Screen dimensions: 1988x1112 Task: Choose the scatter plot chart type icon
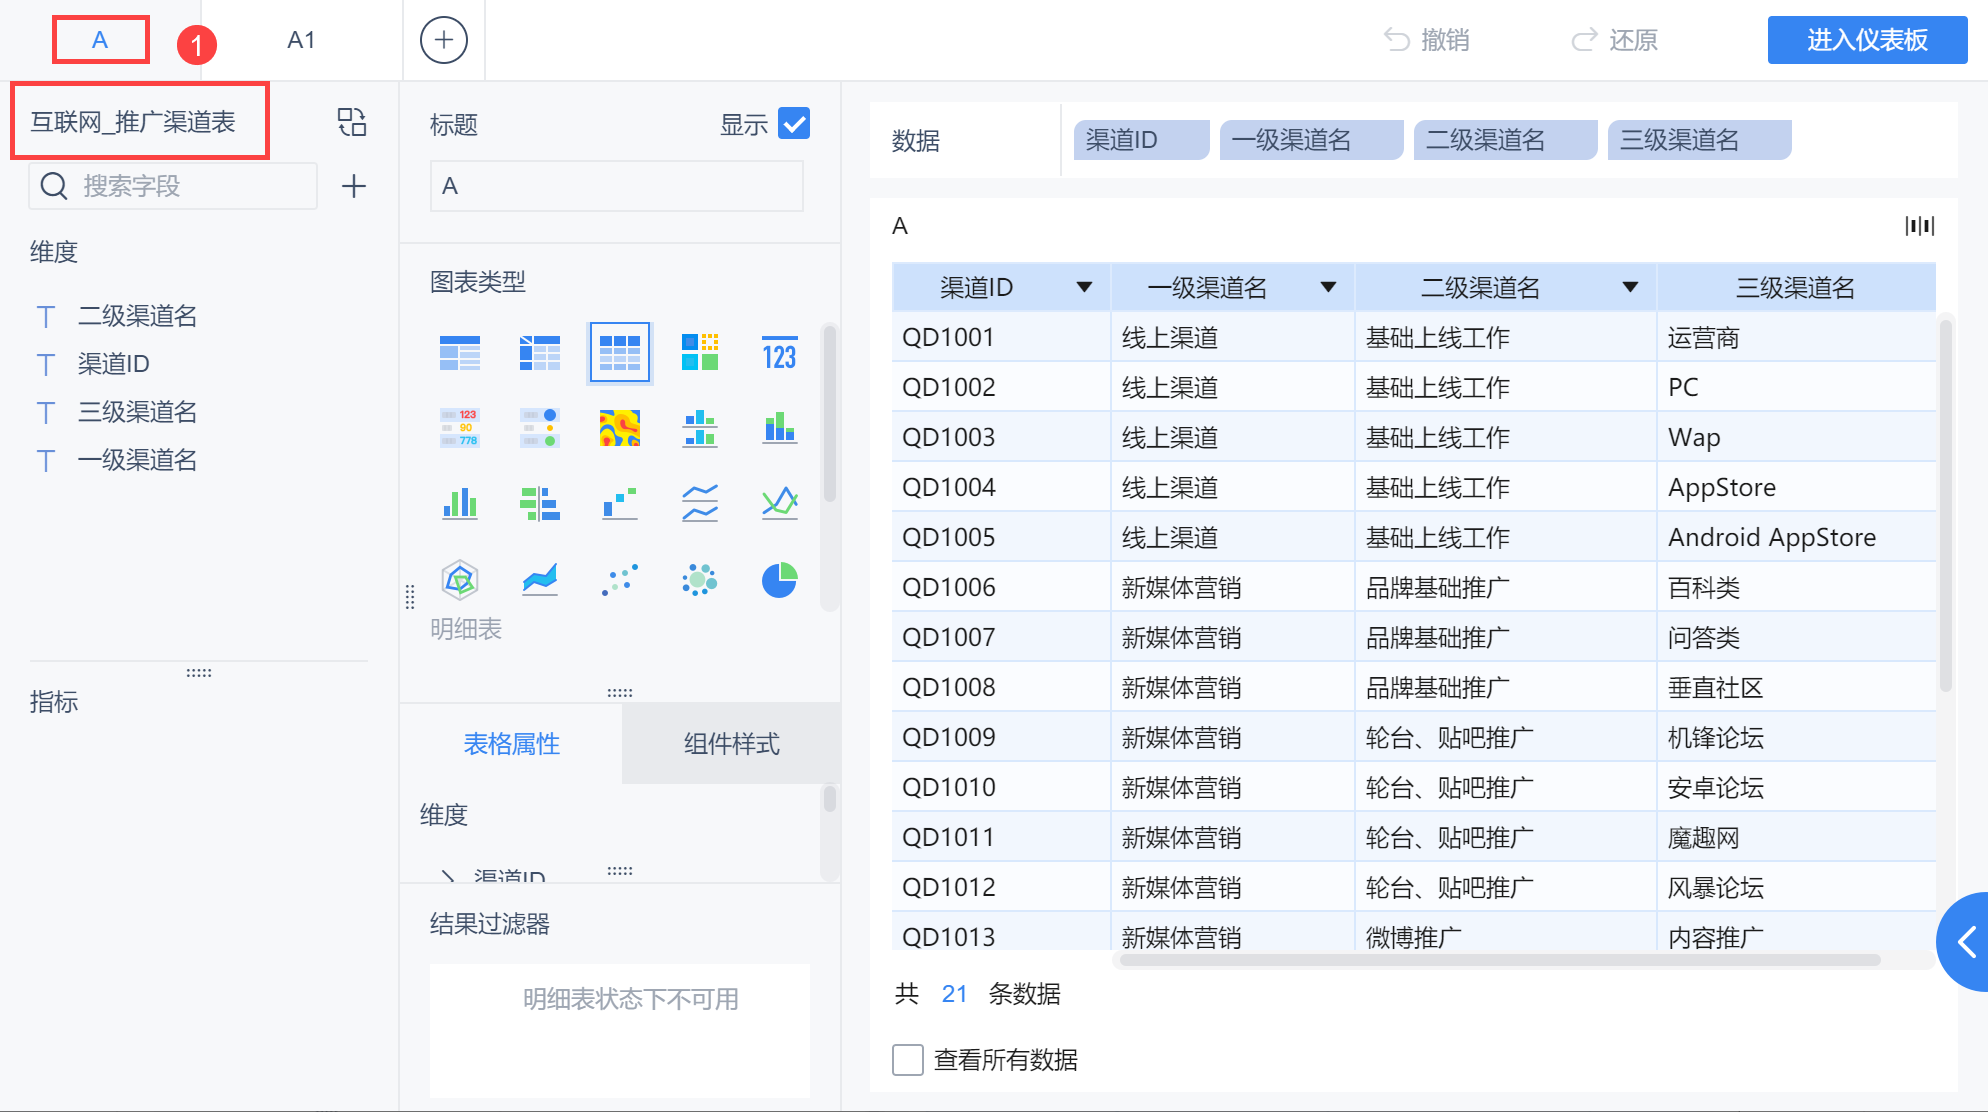coord(619,580)
